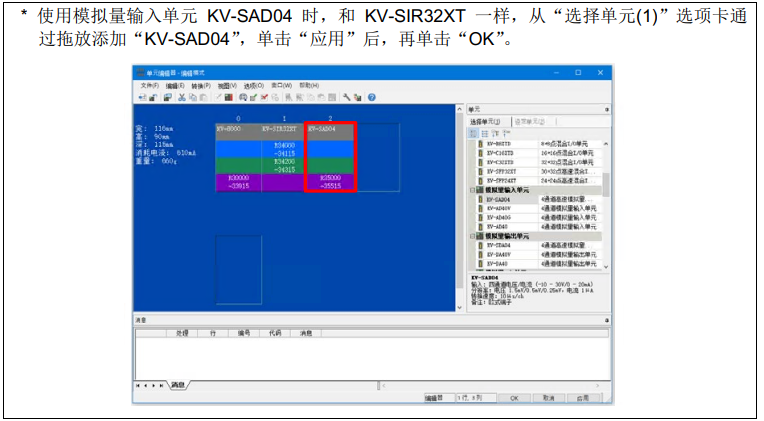Select KV-AD40V in the unit list
This screenshot has height=421, width=764.
point(498,209)
